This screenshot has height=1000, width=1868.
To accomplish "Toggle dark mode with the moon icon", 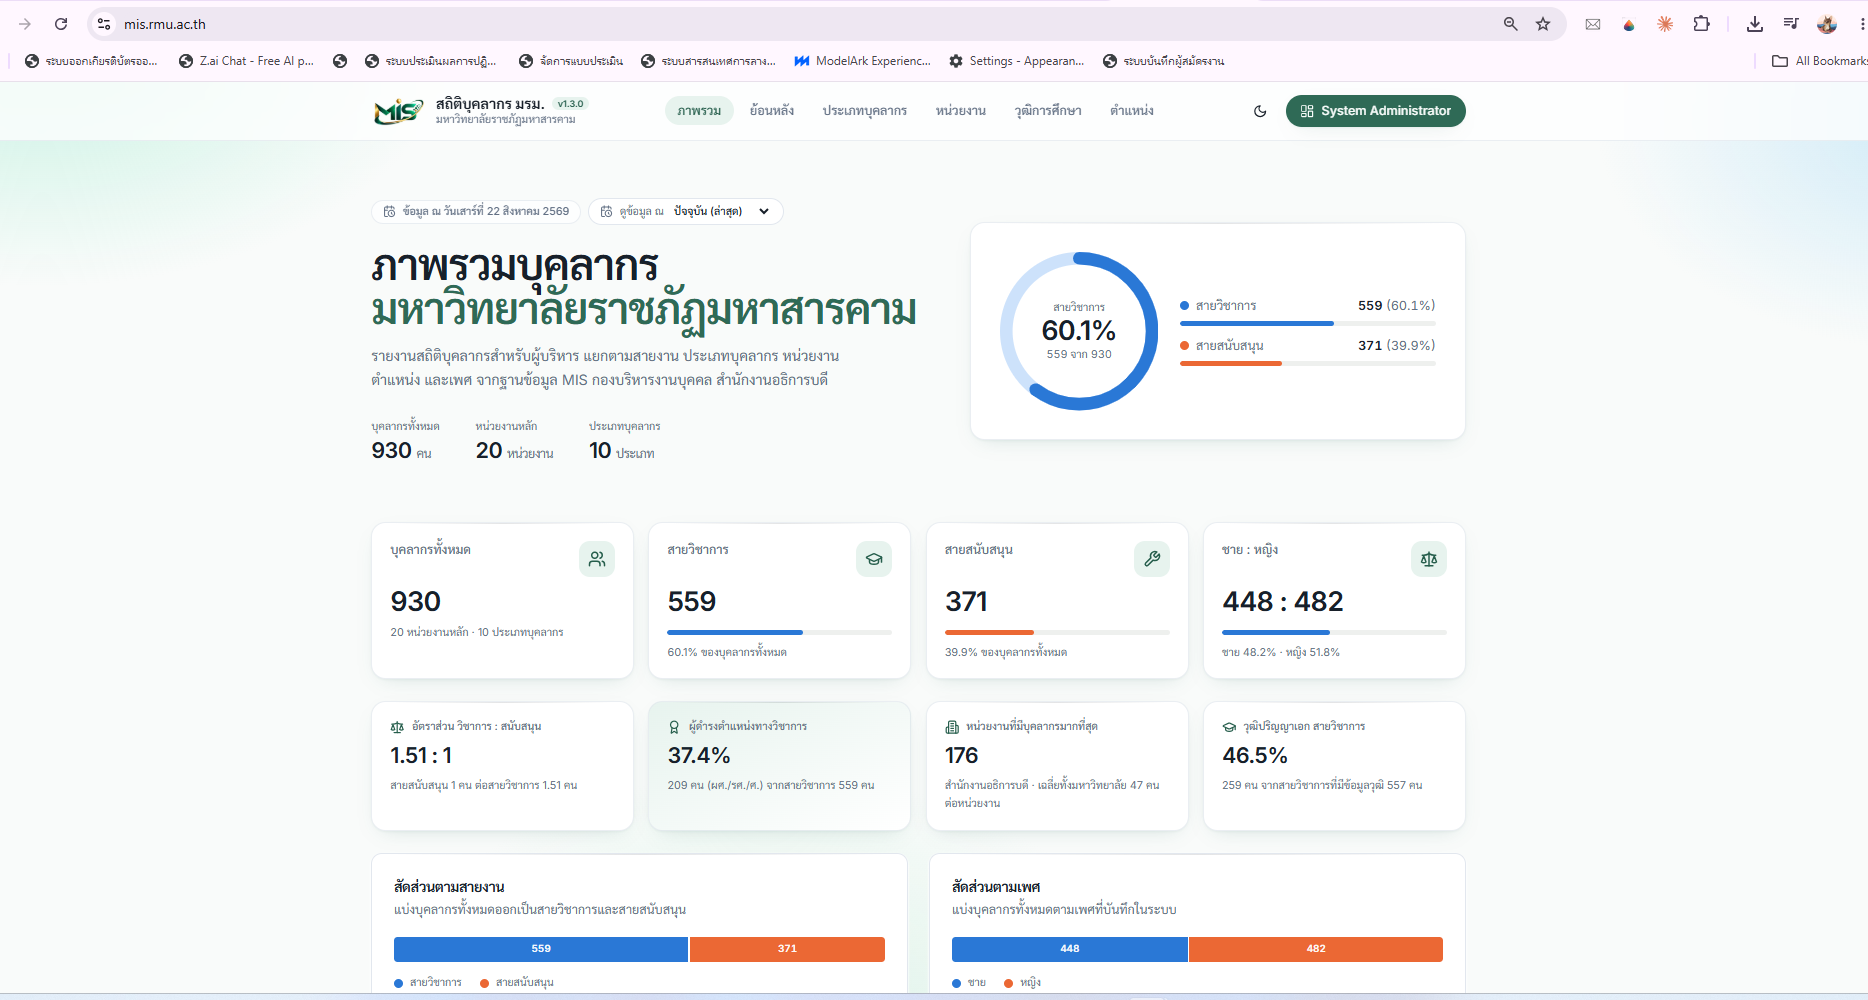I will coord(1260,111).
